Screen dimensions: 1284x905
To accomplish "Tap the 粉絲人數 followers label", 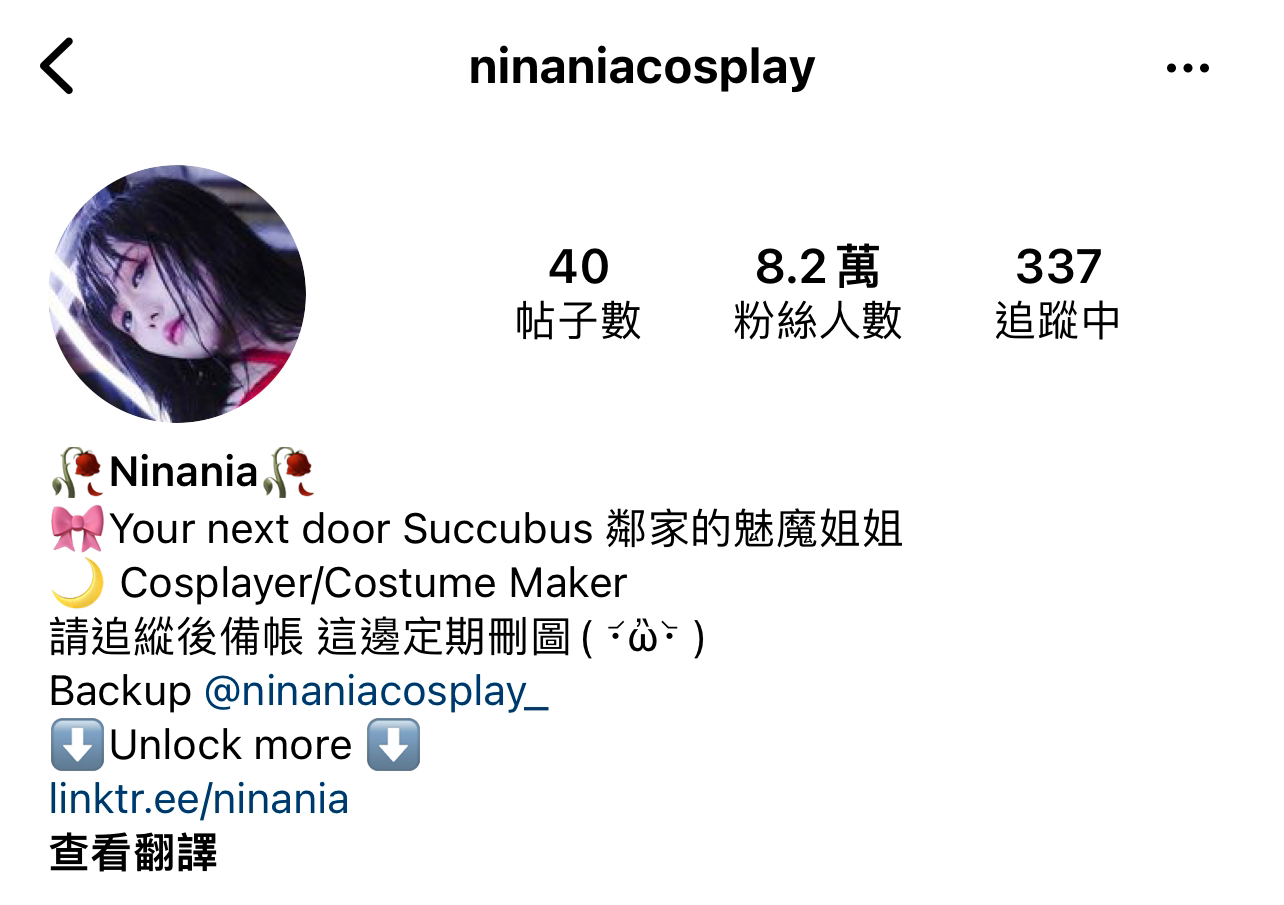I will tap(817, 321).
